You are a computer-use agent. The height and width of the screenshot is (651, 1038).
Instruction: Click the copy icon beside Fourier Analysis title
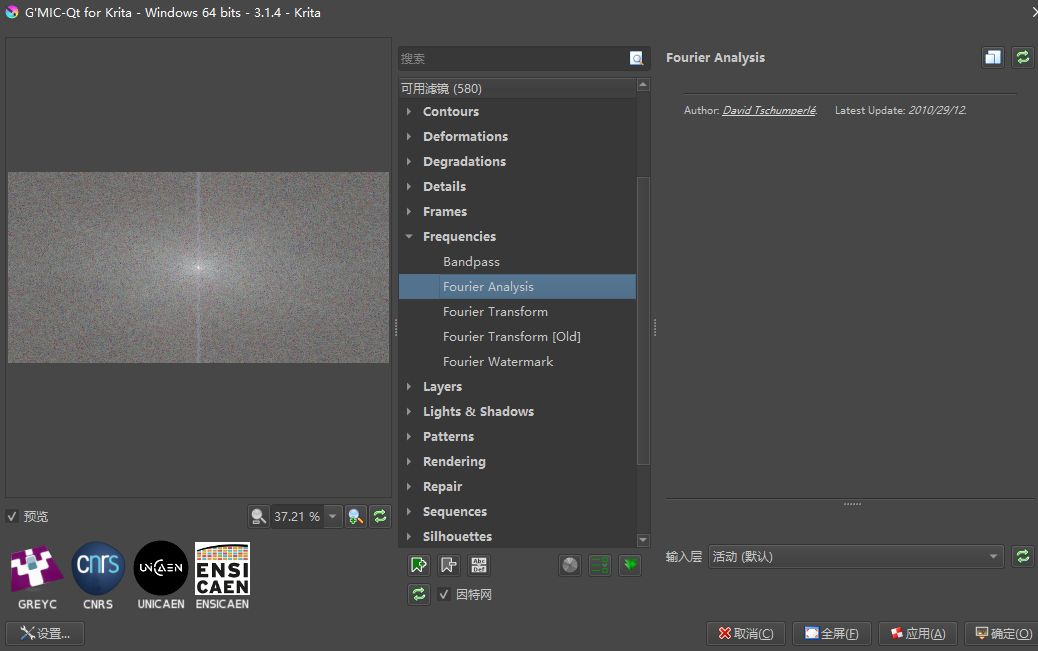[992, 57]
